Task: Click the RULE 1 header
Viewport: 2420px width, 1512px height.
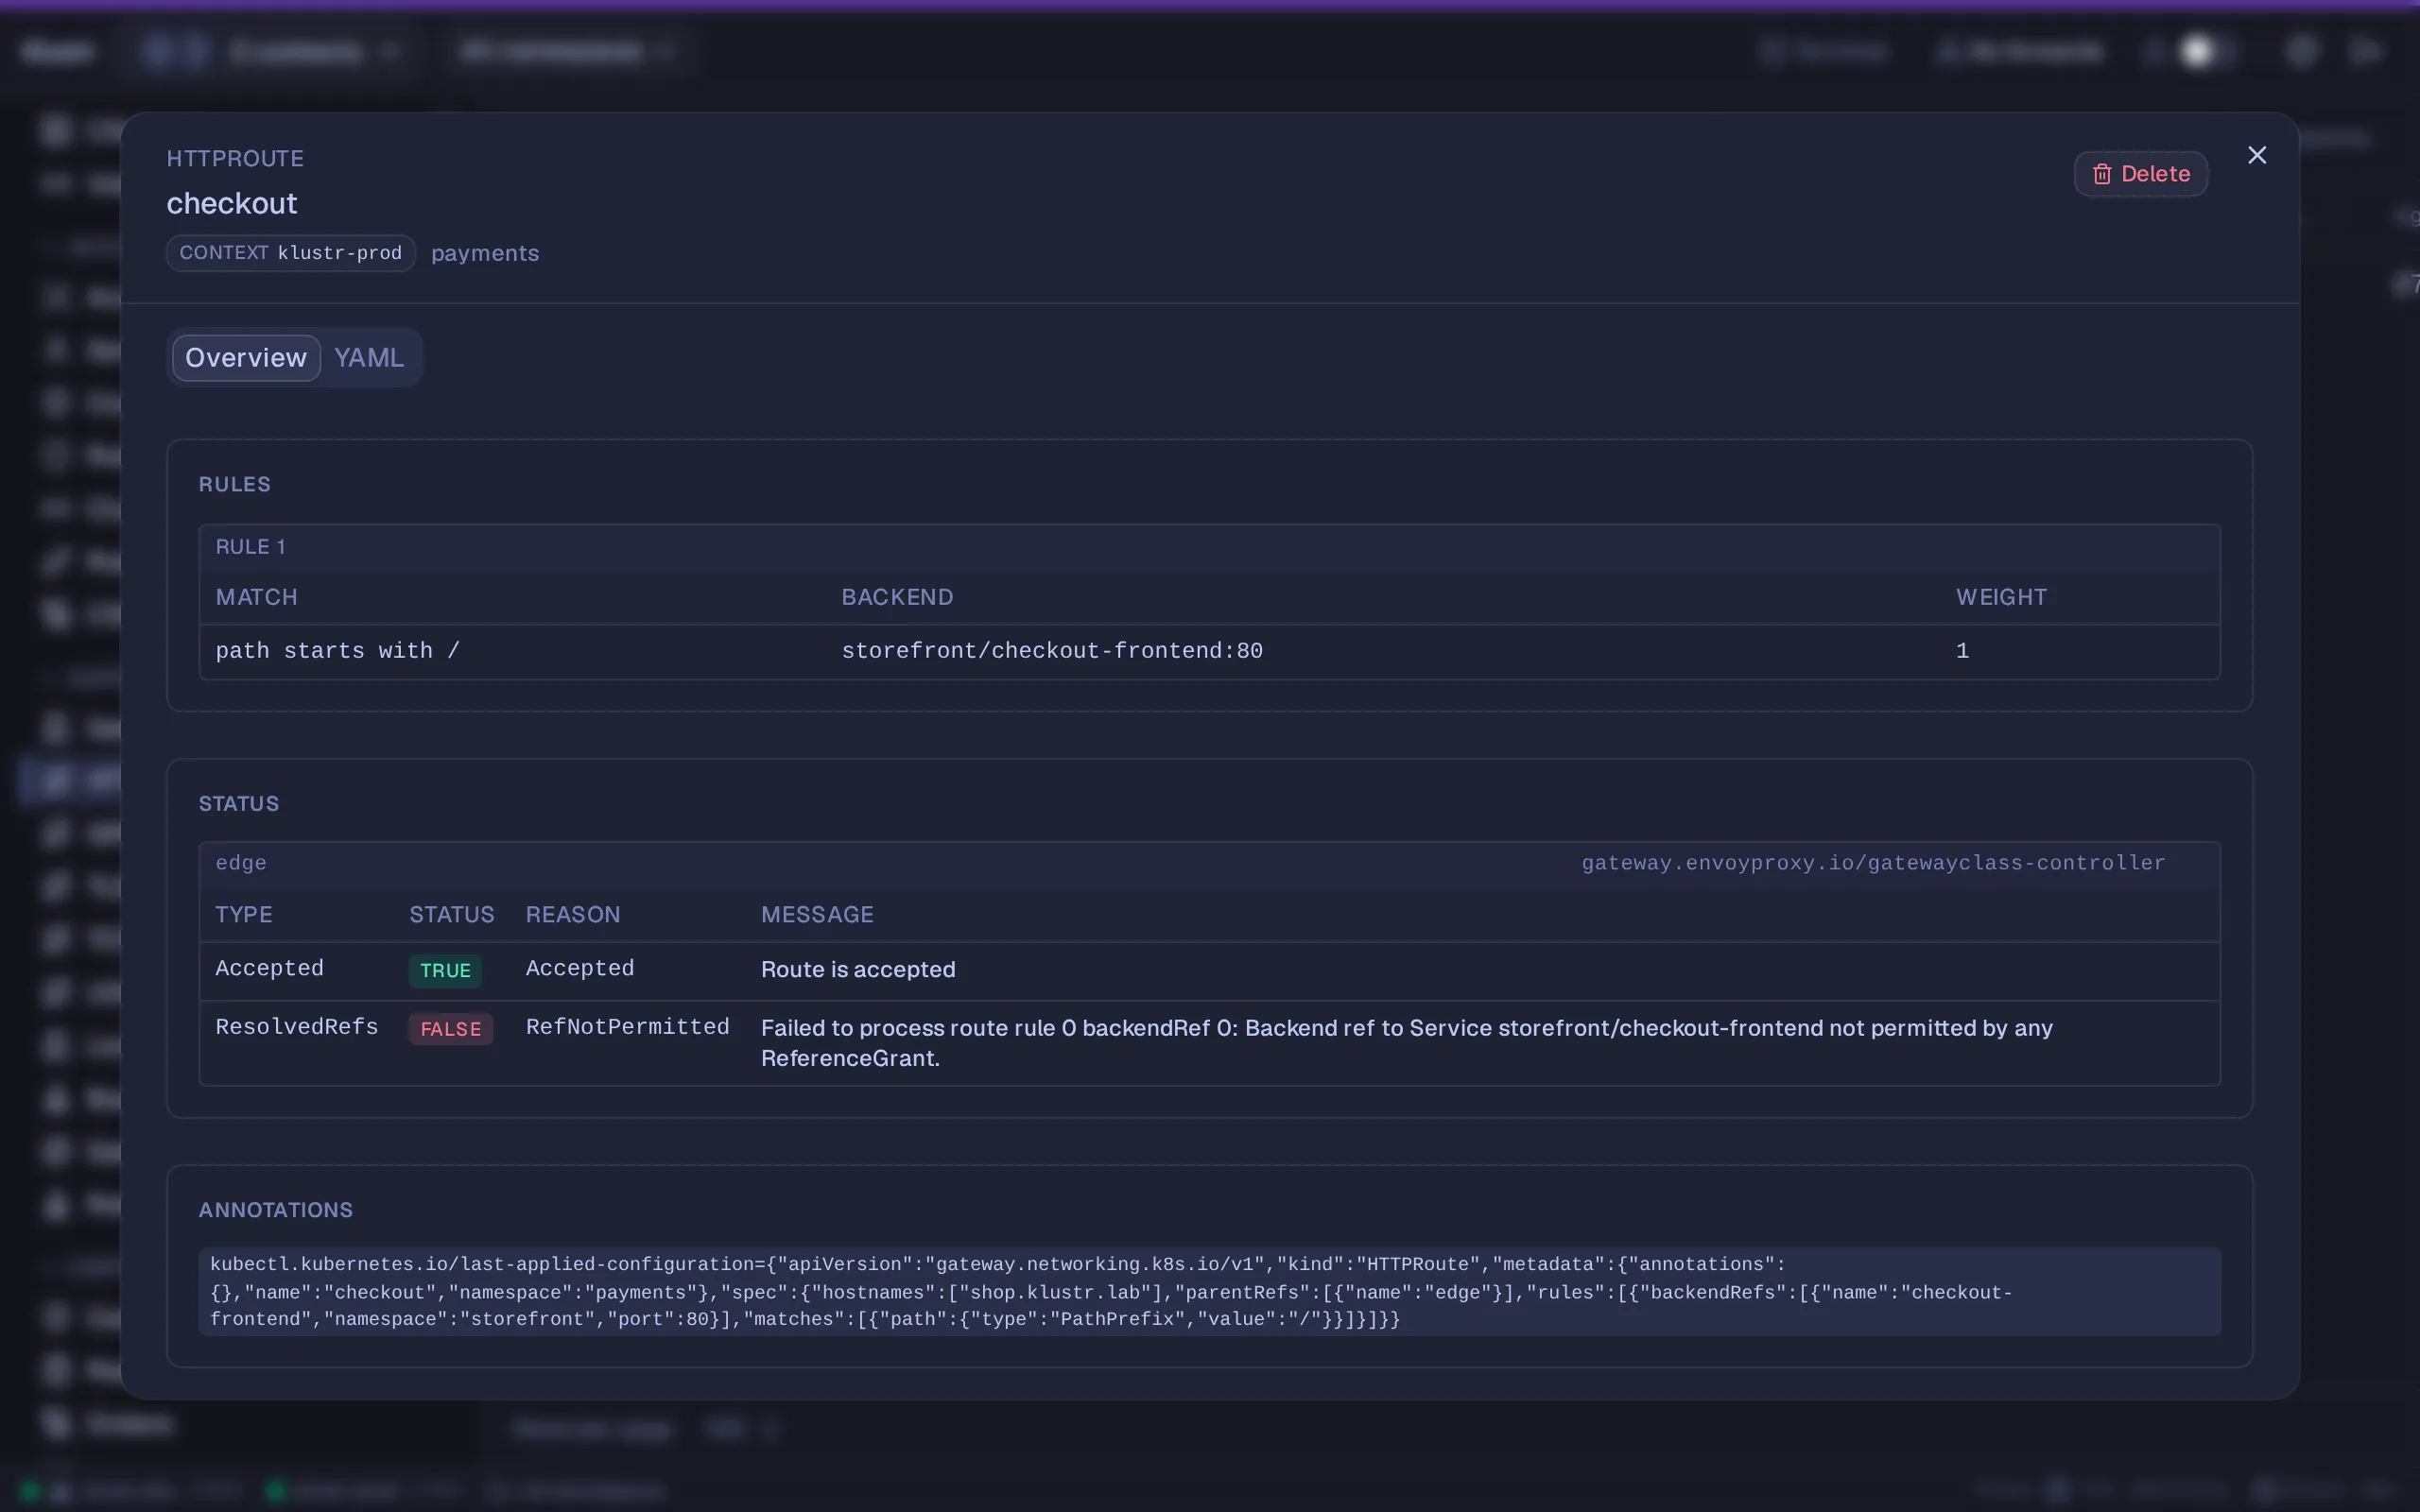Action: [1209, 547]
